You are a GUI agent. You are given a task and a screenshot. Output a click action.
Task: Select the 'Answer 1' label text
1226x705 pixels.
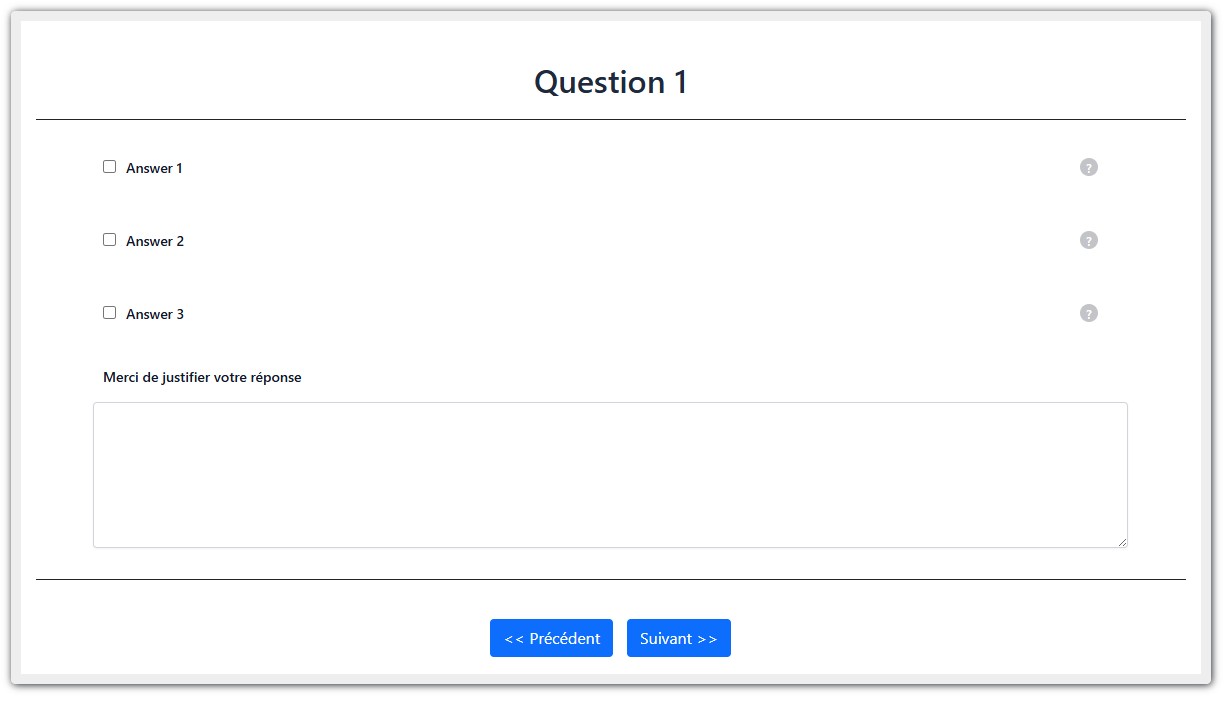pos(154,168)
